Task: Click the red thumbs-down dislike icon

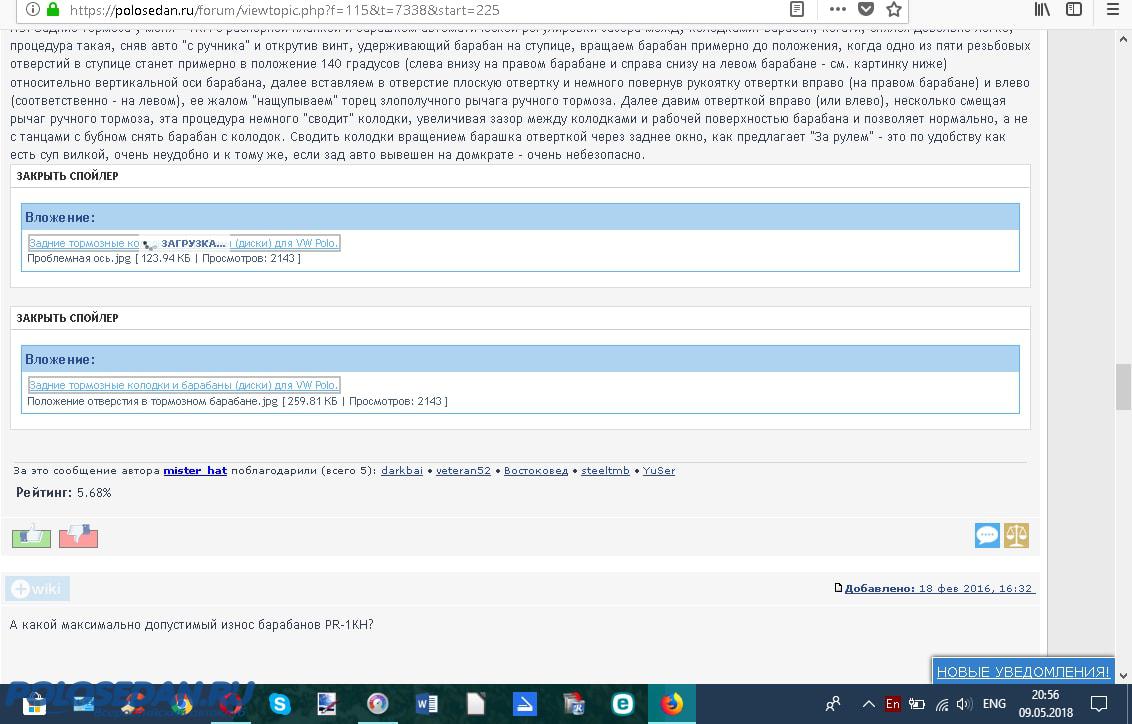Action: click(78, 536)
